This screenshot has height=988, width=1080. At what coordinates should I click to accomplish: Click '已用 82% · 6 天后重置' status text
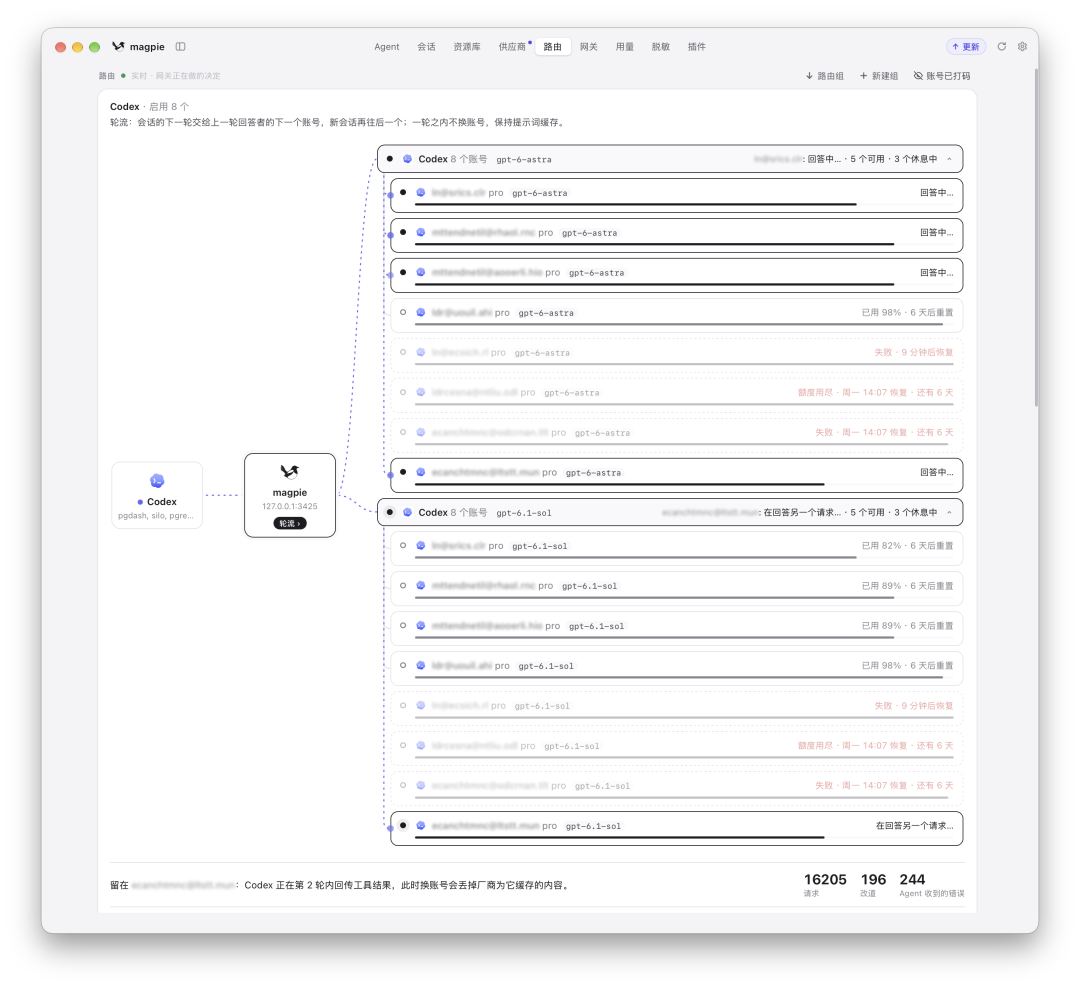(907, 546)
